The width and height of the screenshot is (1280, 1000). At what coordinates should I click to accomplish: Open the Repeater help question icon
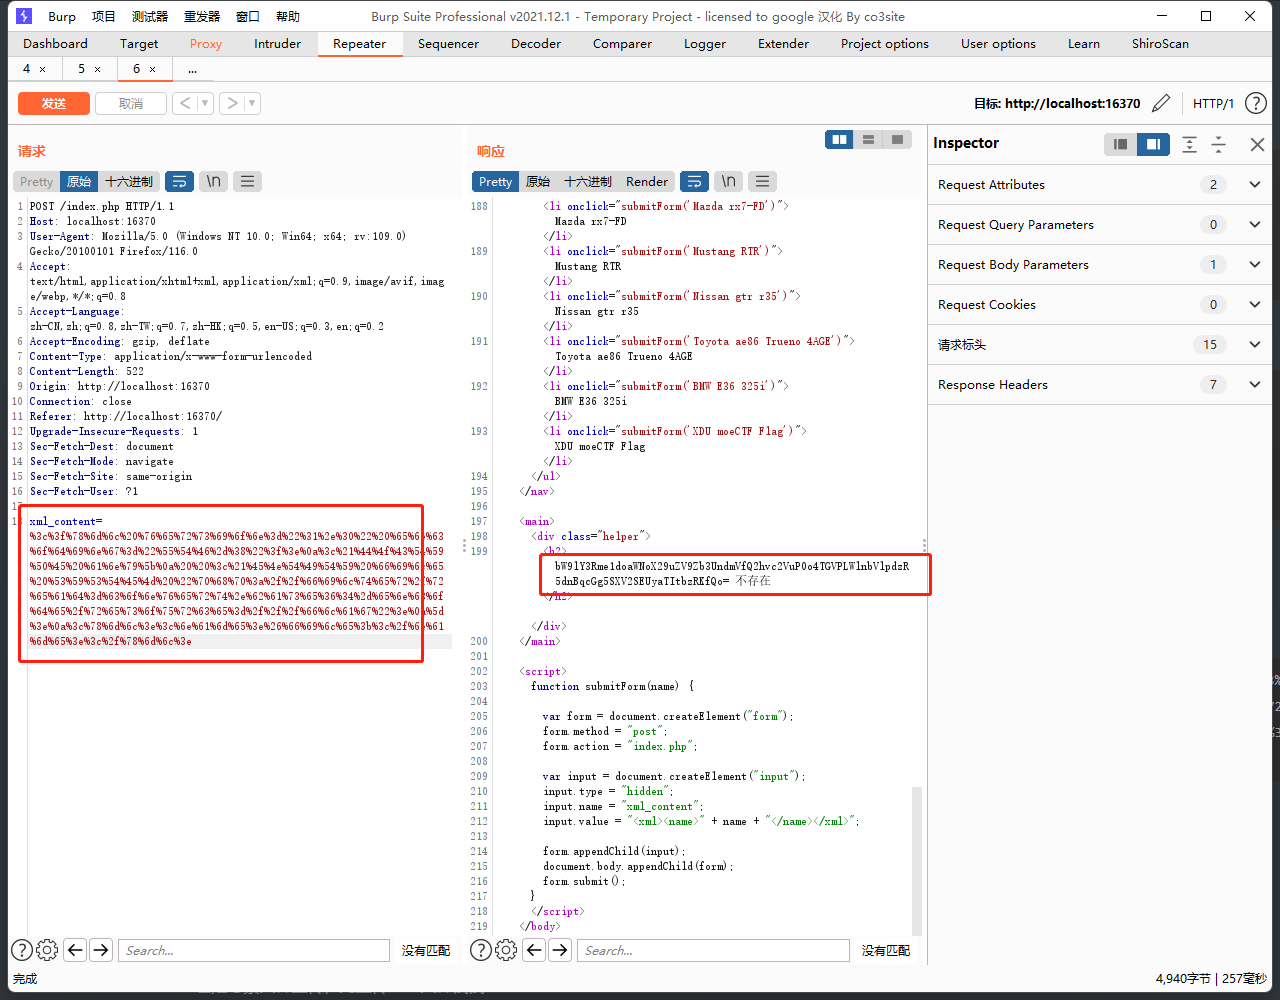(x=1255, y=103)
